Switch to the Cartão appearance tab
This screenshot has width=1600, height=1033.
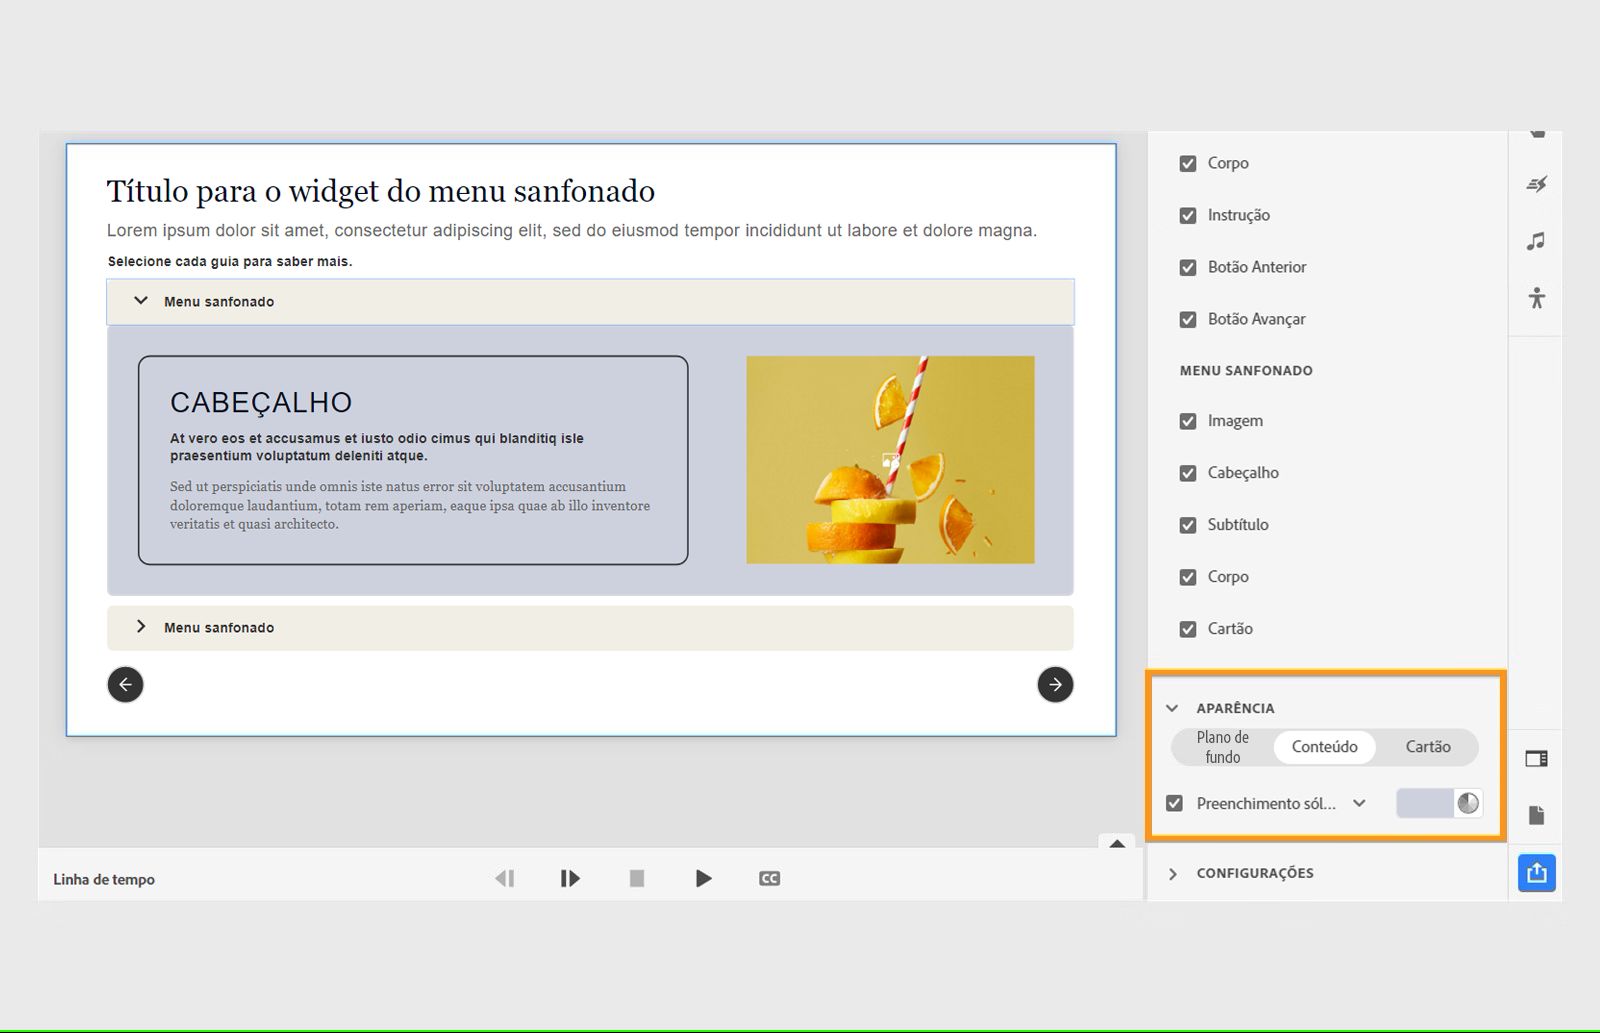1428,747
